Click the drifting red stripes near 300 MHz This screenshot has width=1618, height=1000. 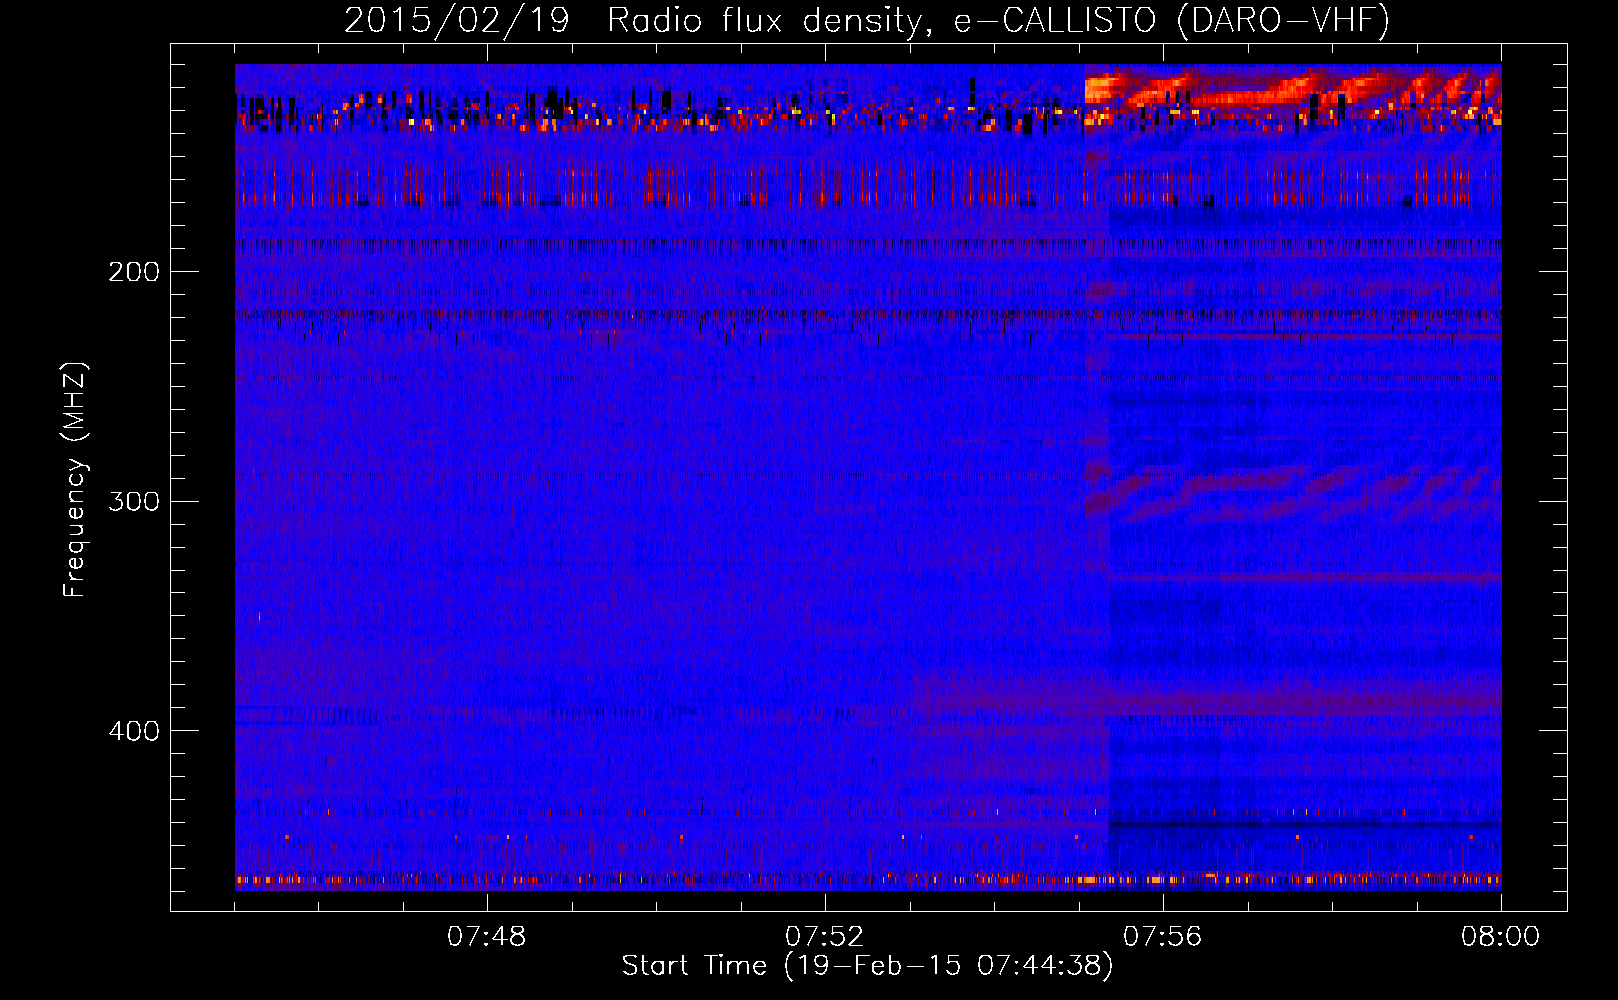[x=1293, y=493]
